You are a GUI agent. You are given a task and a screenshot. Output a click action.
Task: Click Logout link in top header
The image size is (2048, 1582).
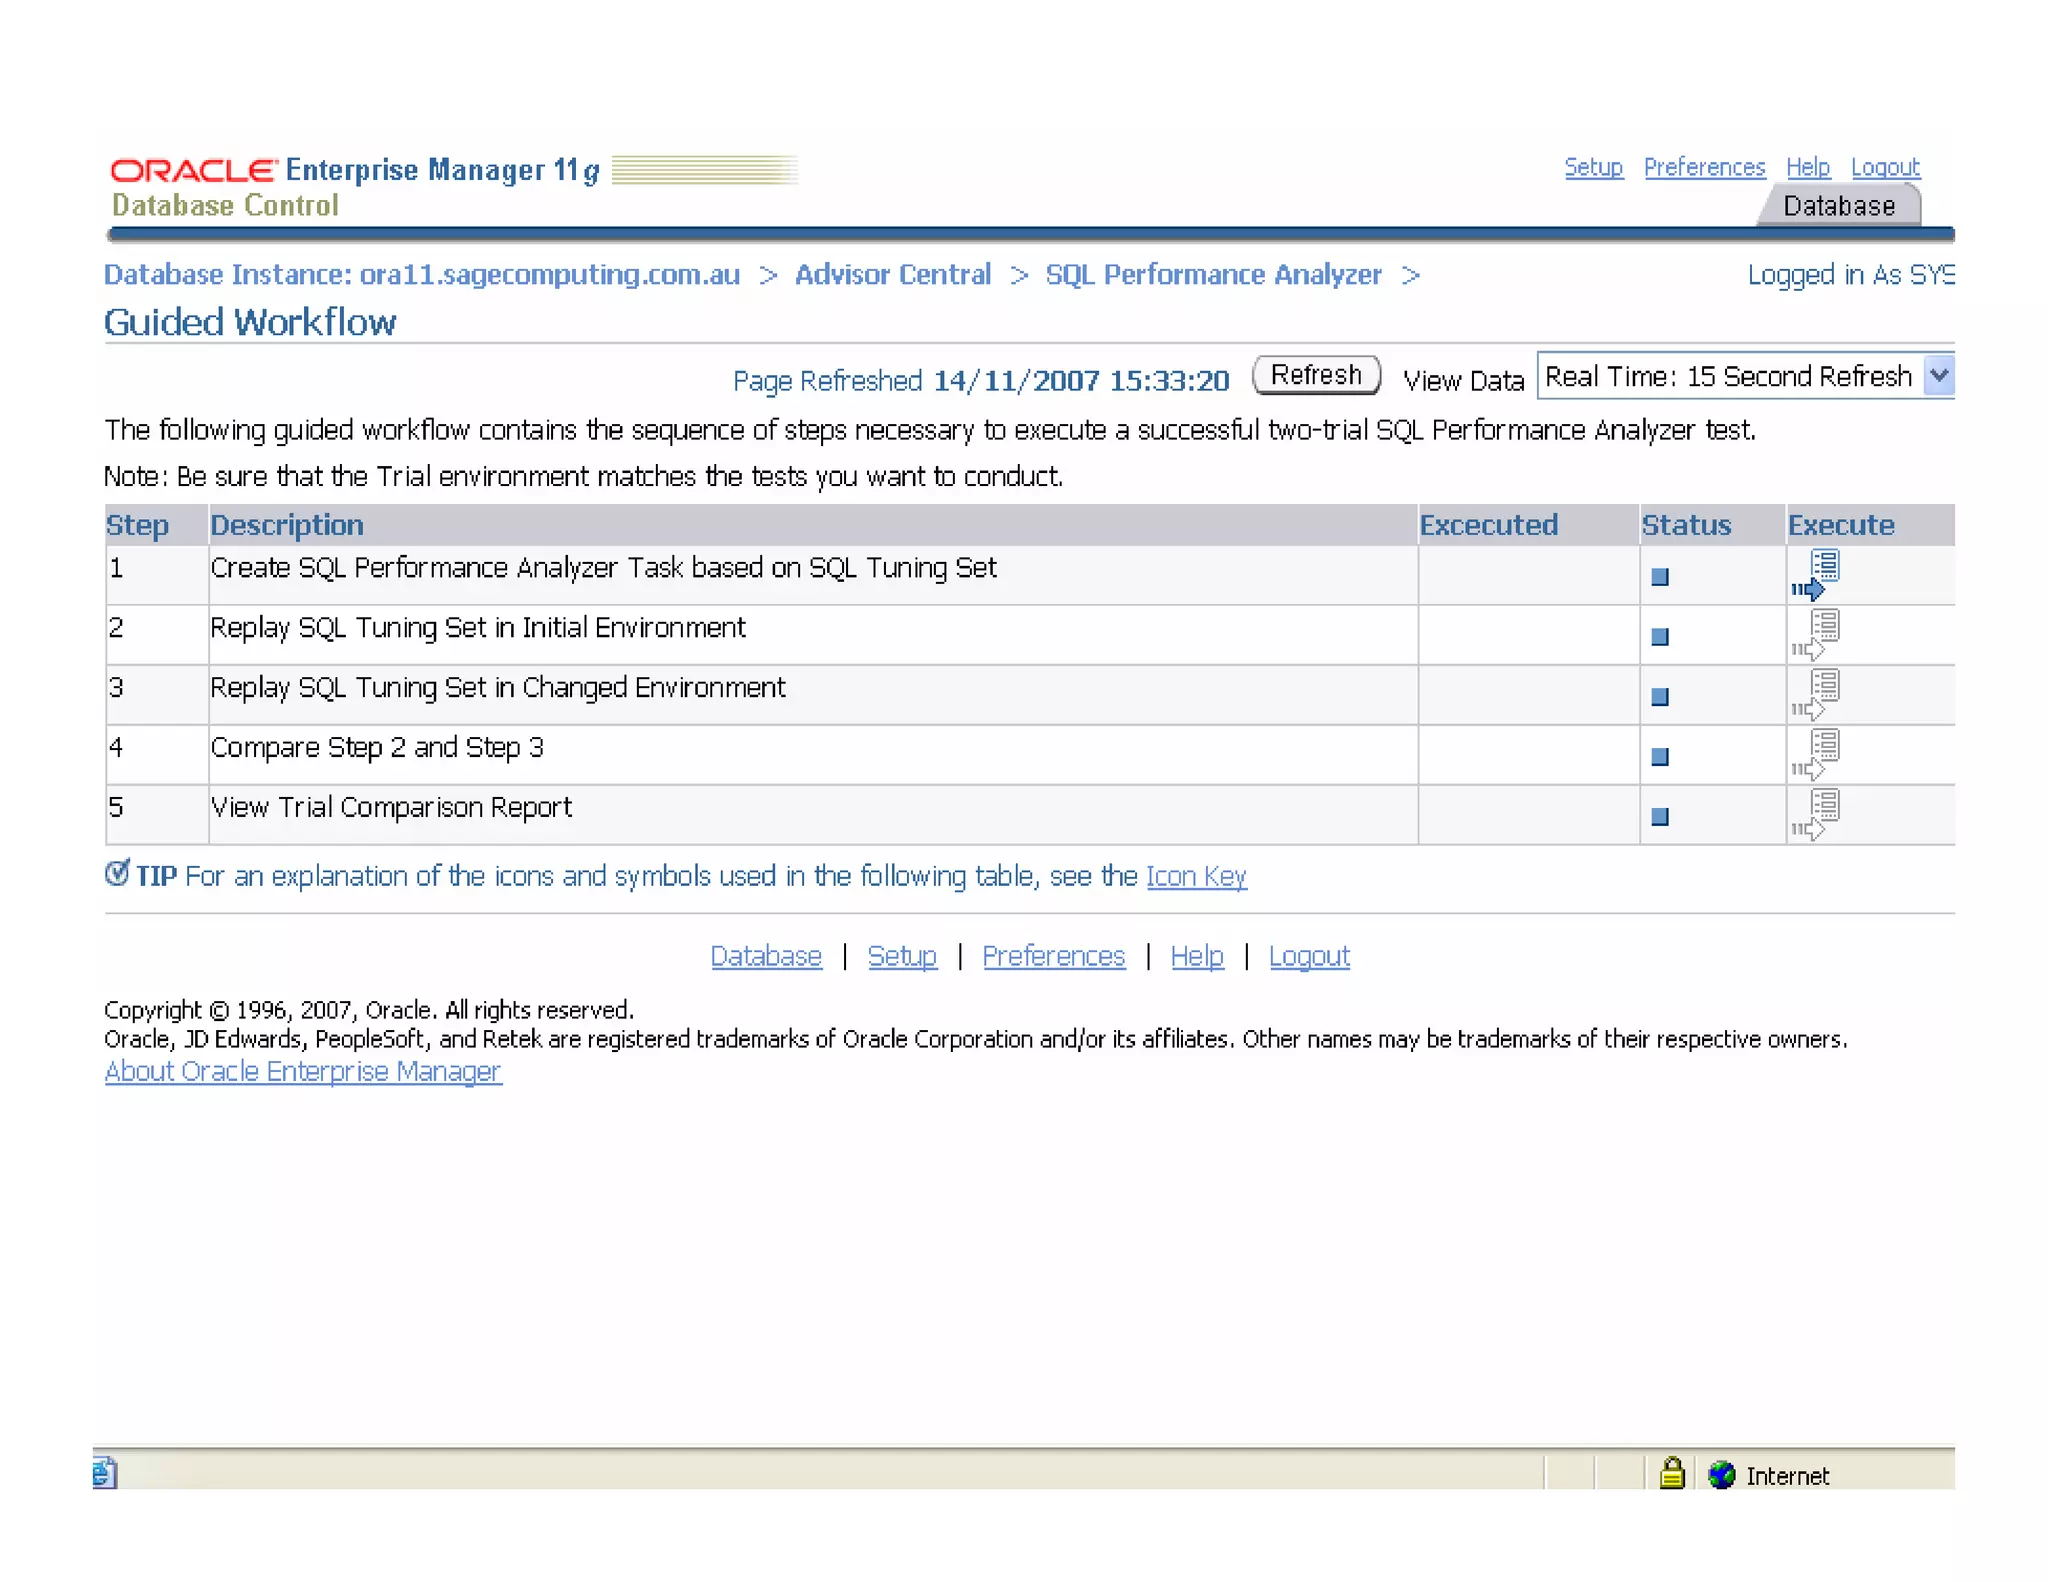[x=1885, y=167]
